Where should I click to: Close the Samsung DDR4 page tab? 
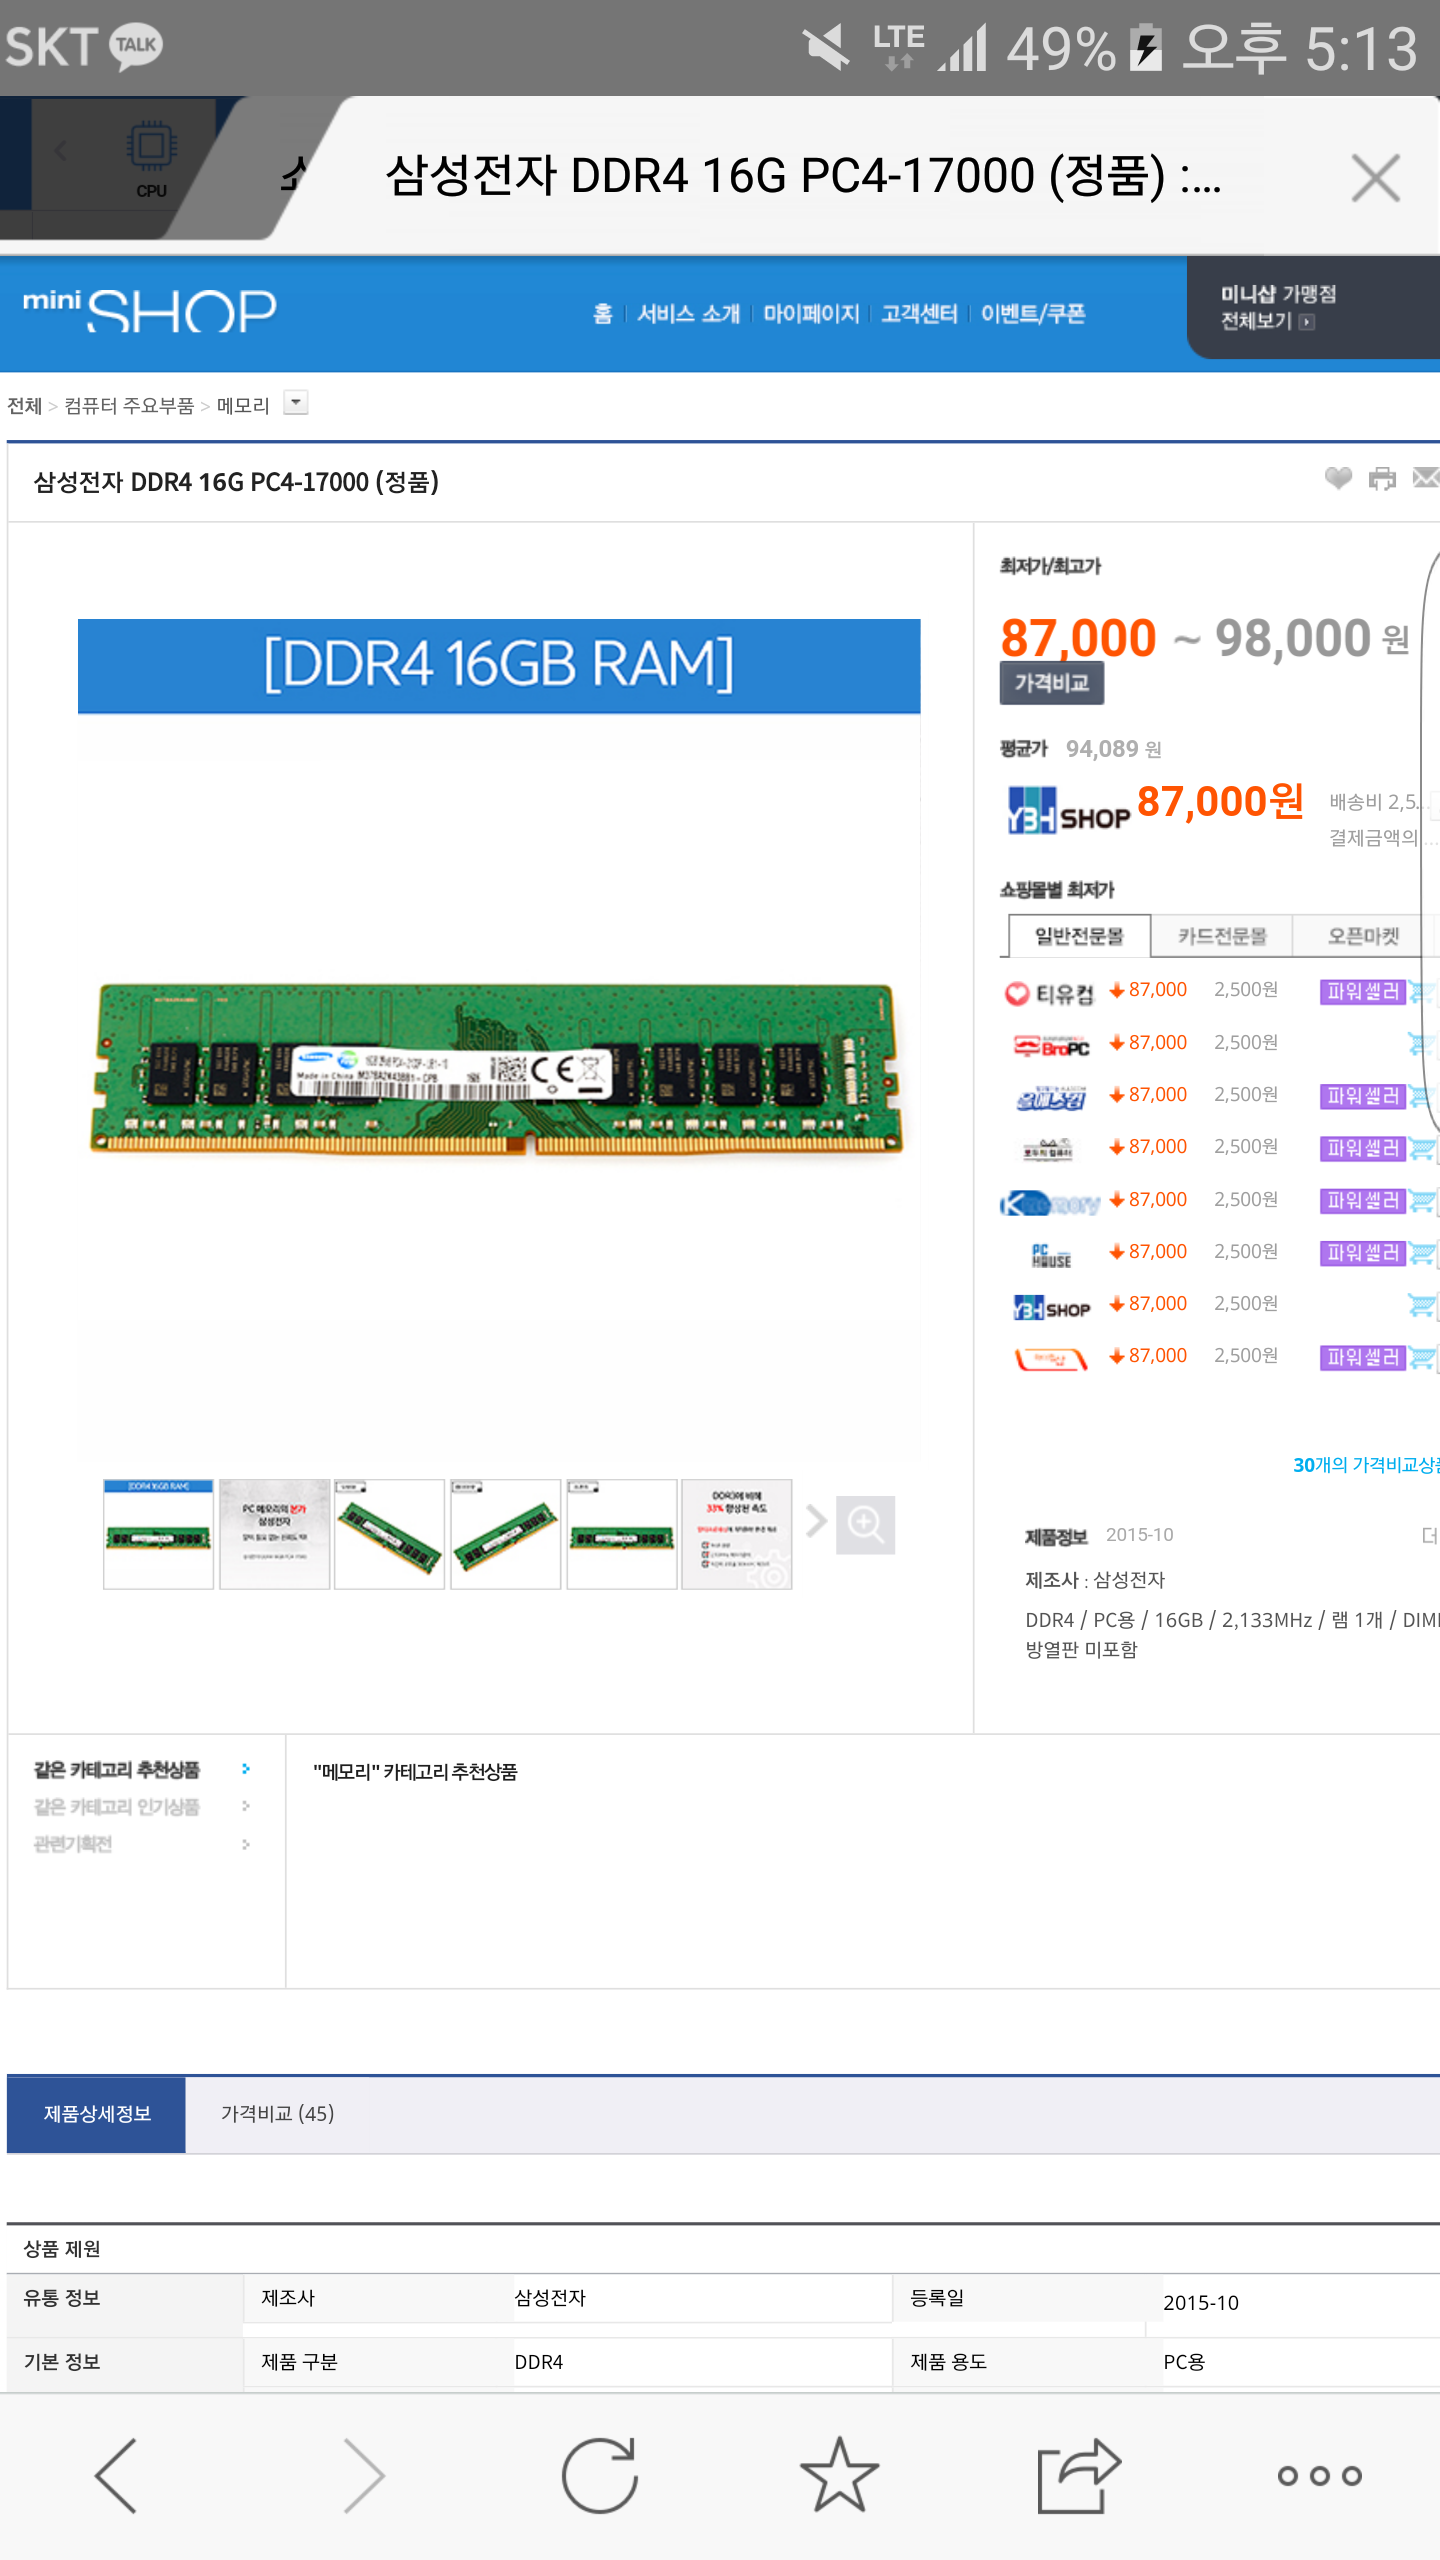click(x=1375, y=178)
